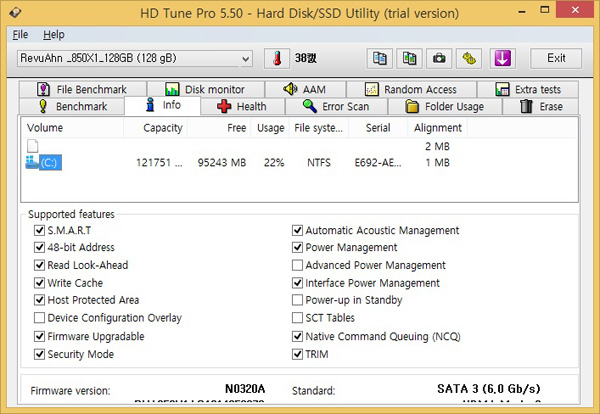
Task: Open the Help menu
Action: (x=54, y=34)
